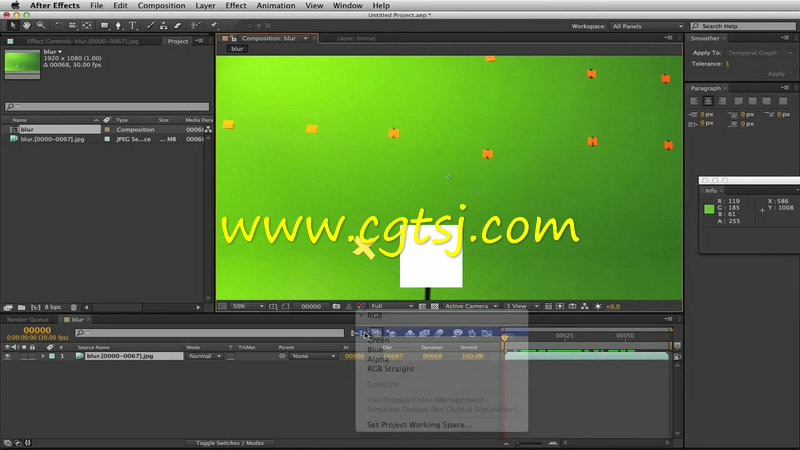Screen dimensions: 800x450
Task: Select the Brush tool
Action: 151,25
